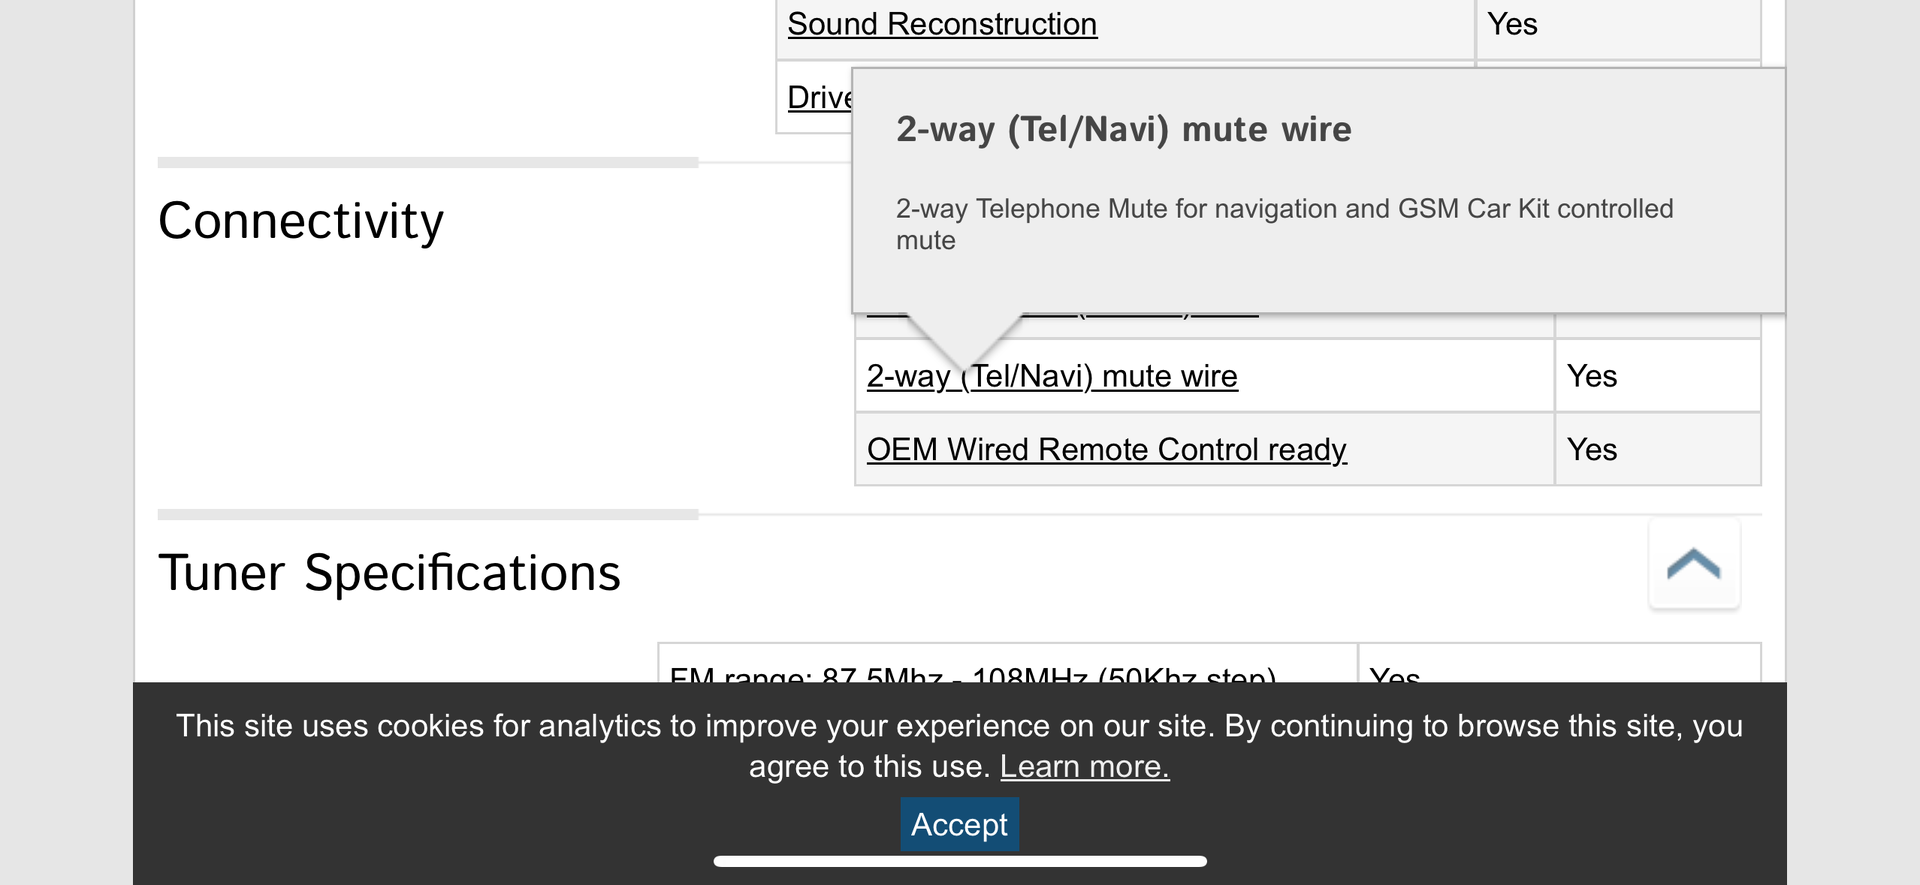Open OEM Wired Remote Control ready link

click(x=1106, y=450)
